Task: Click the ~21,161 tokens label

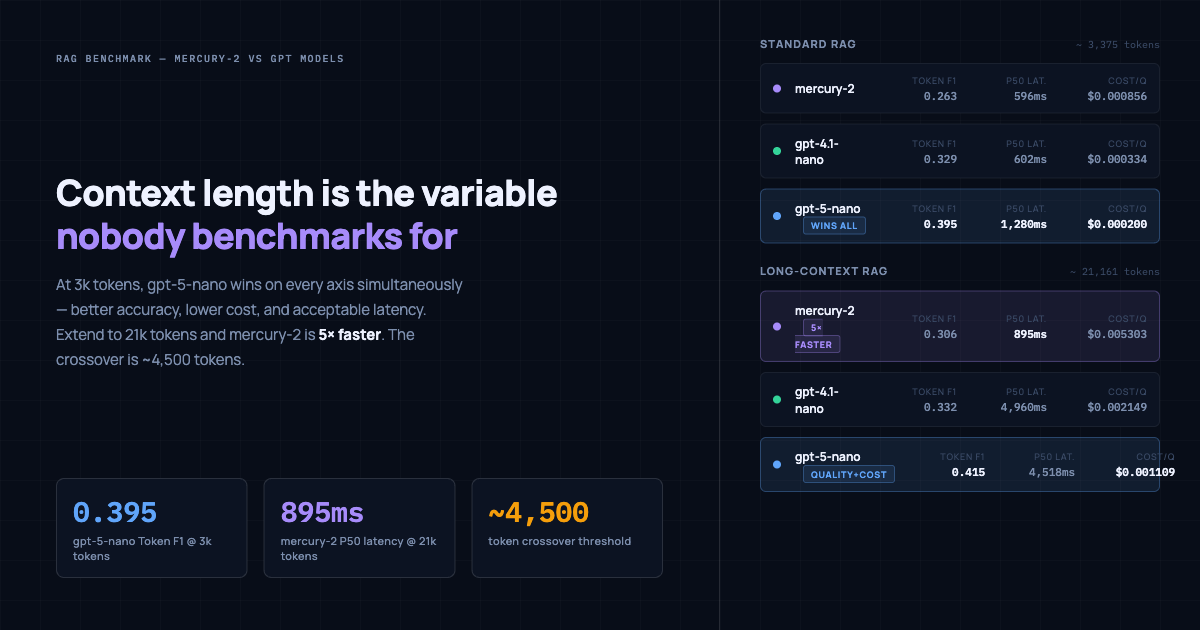Action: (1114, 272)
